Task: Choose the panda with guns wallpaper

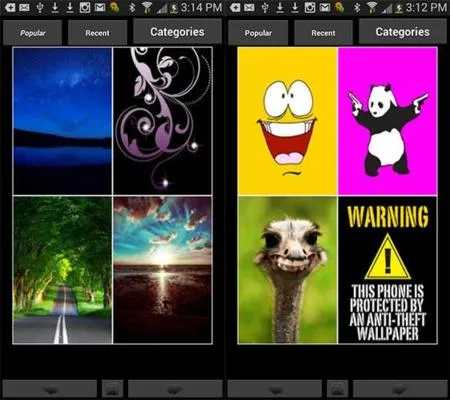Action: 388,121
